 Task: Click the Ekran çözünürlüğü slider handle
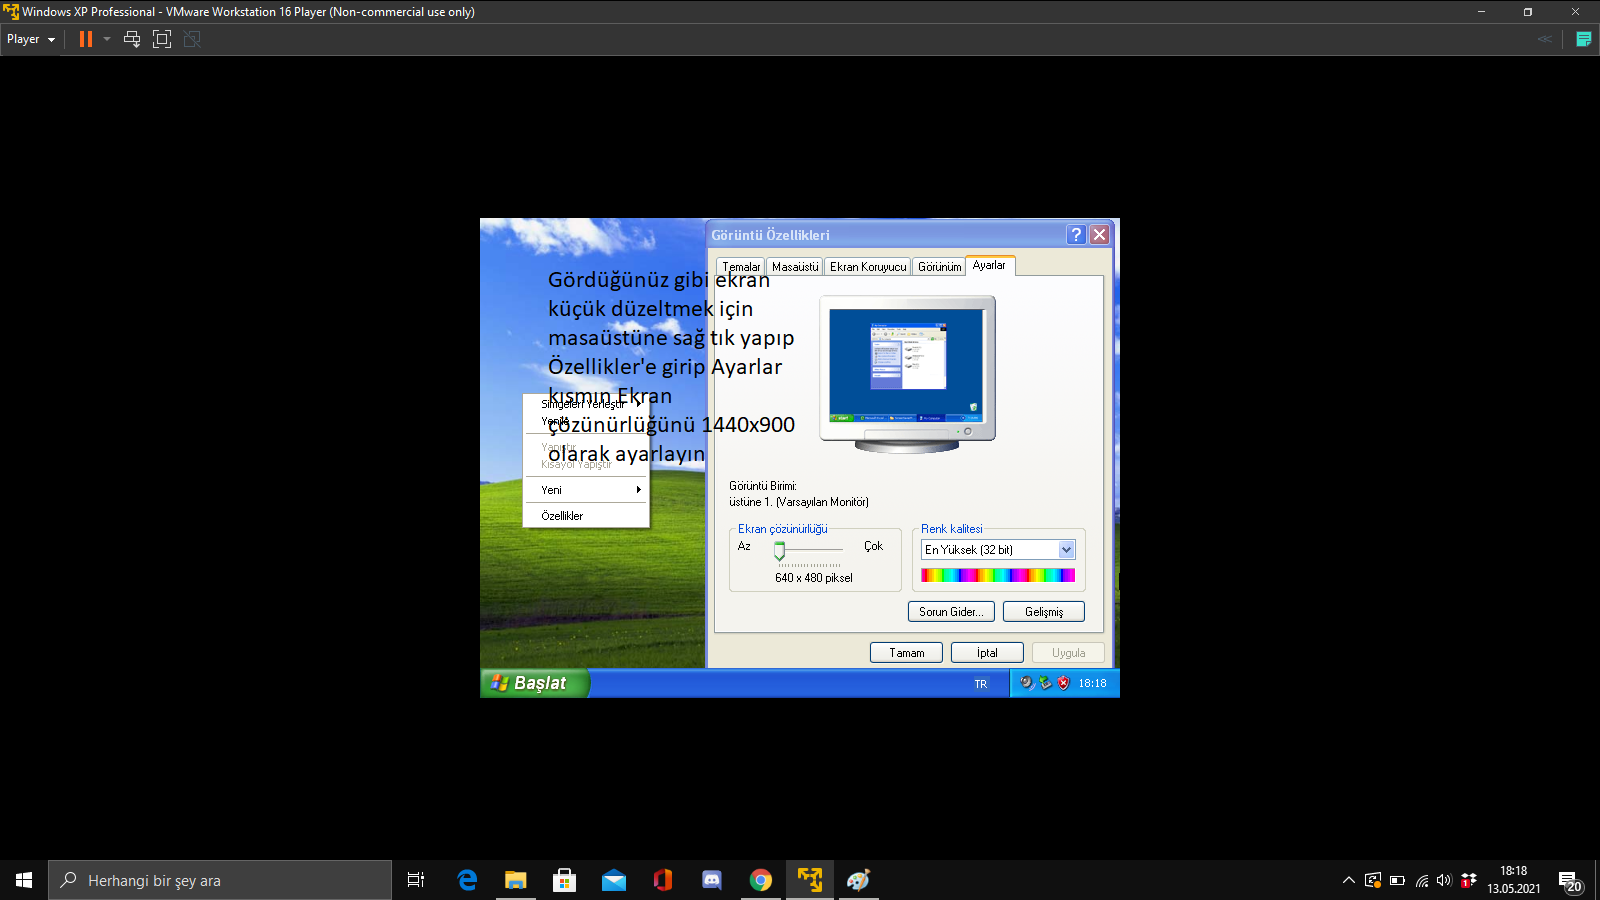779,551
